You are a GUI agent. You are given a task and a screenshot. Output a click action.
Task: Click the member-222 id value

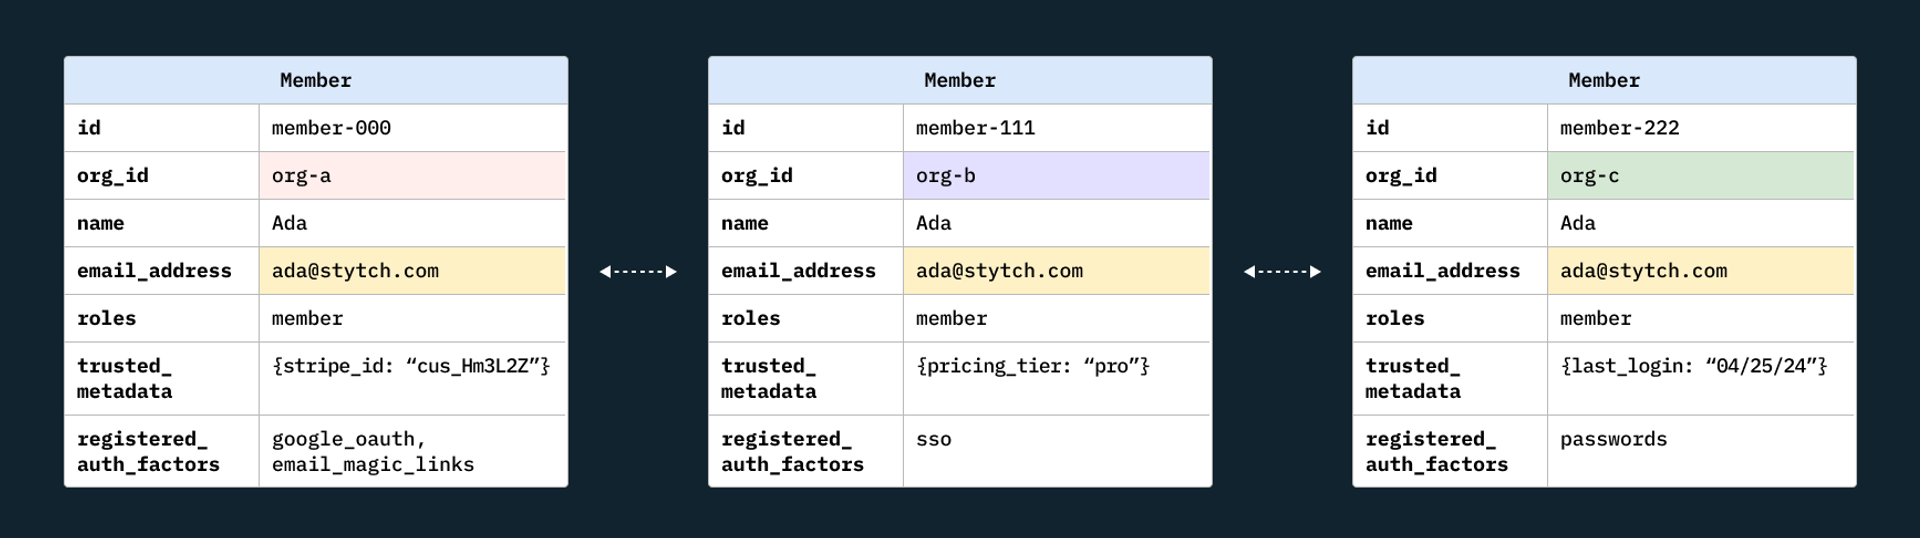[x=1619, y=128]
